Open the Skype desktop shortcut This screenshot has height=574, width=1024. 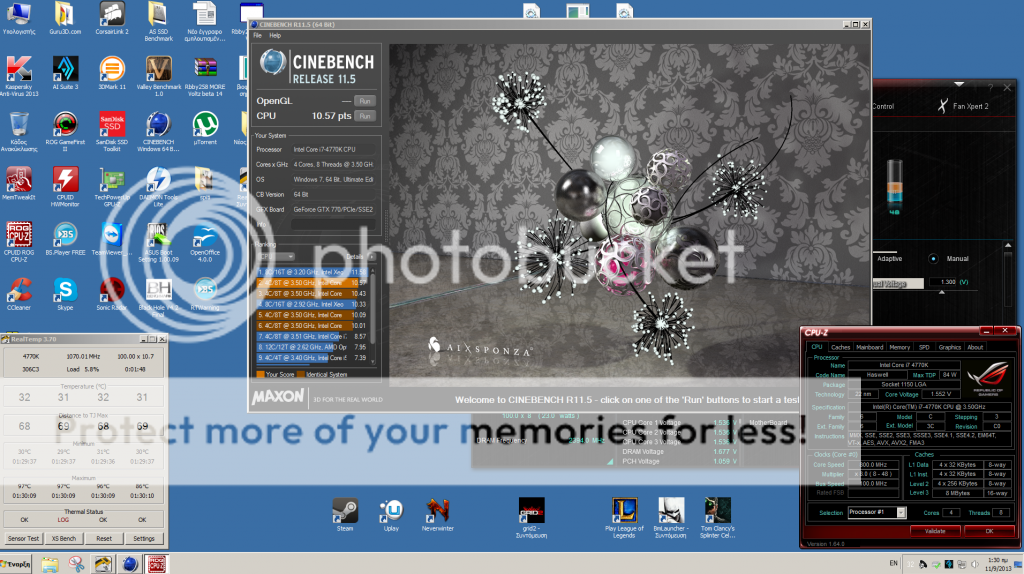pyautogui.click(x=65, y=291)
